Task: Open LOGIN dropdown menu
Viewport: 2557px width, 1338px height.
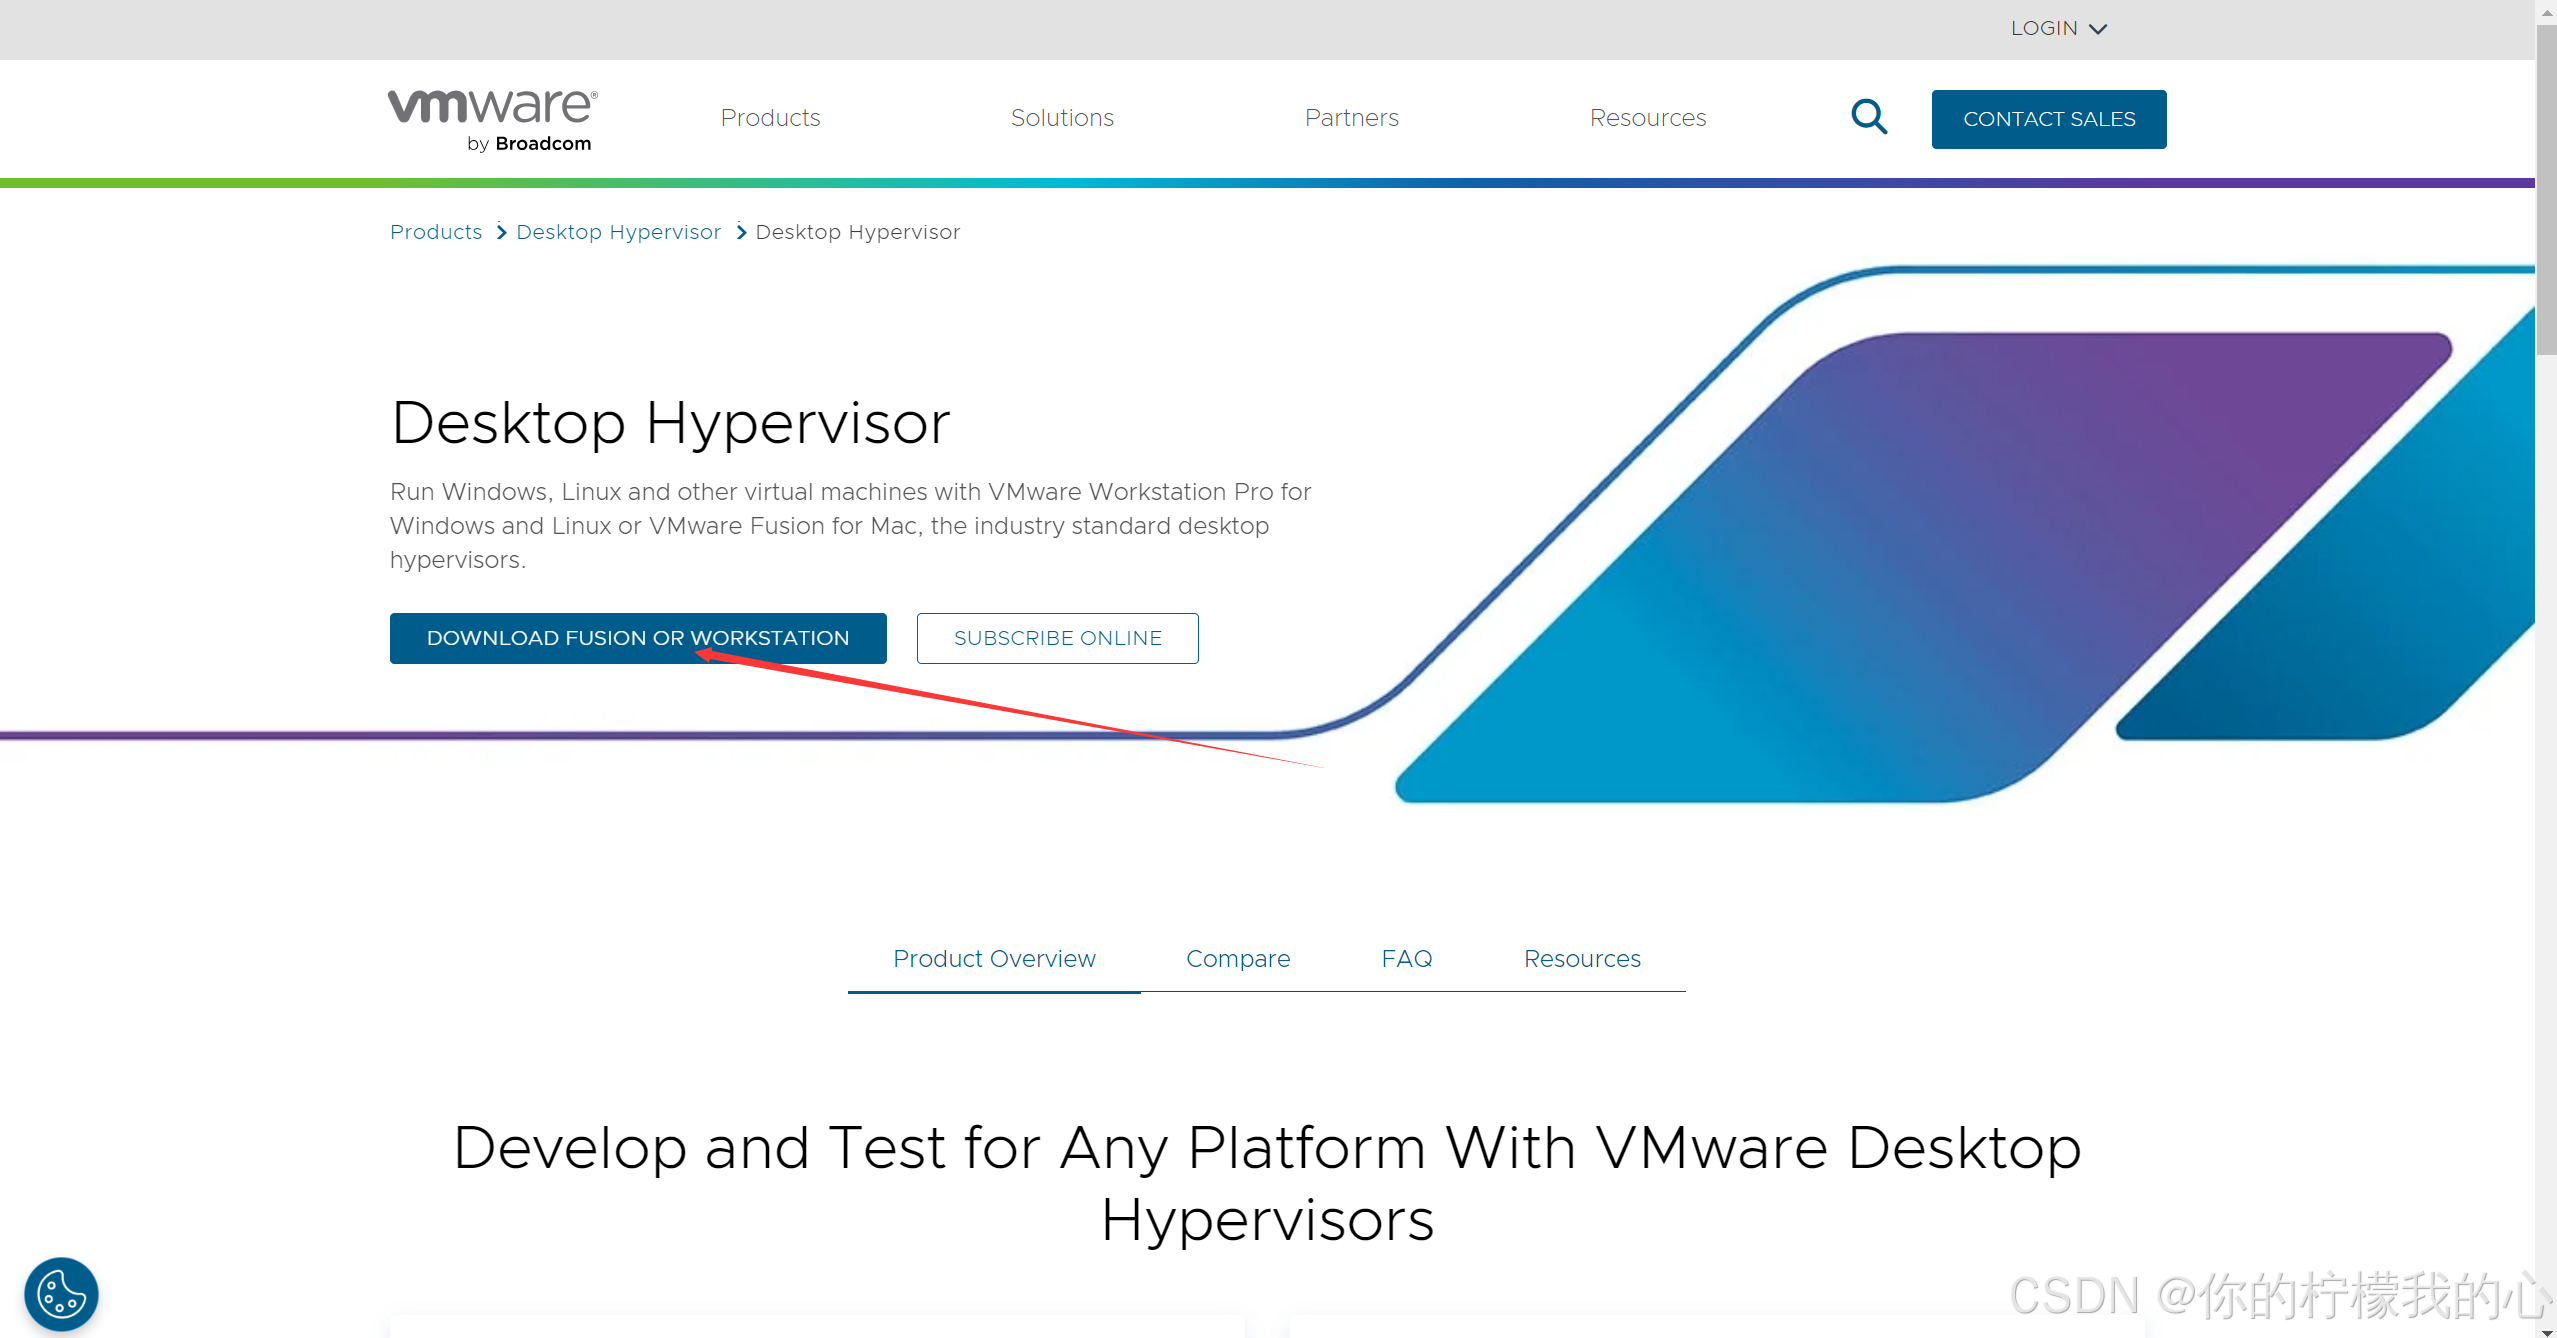Action: (x=2055, y=29)
